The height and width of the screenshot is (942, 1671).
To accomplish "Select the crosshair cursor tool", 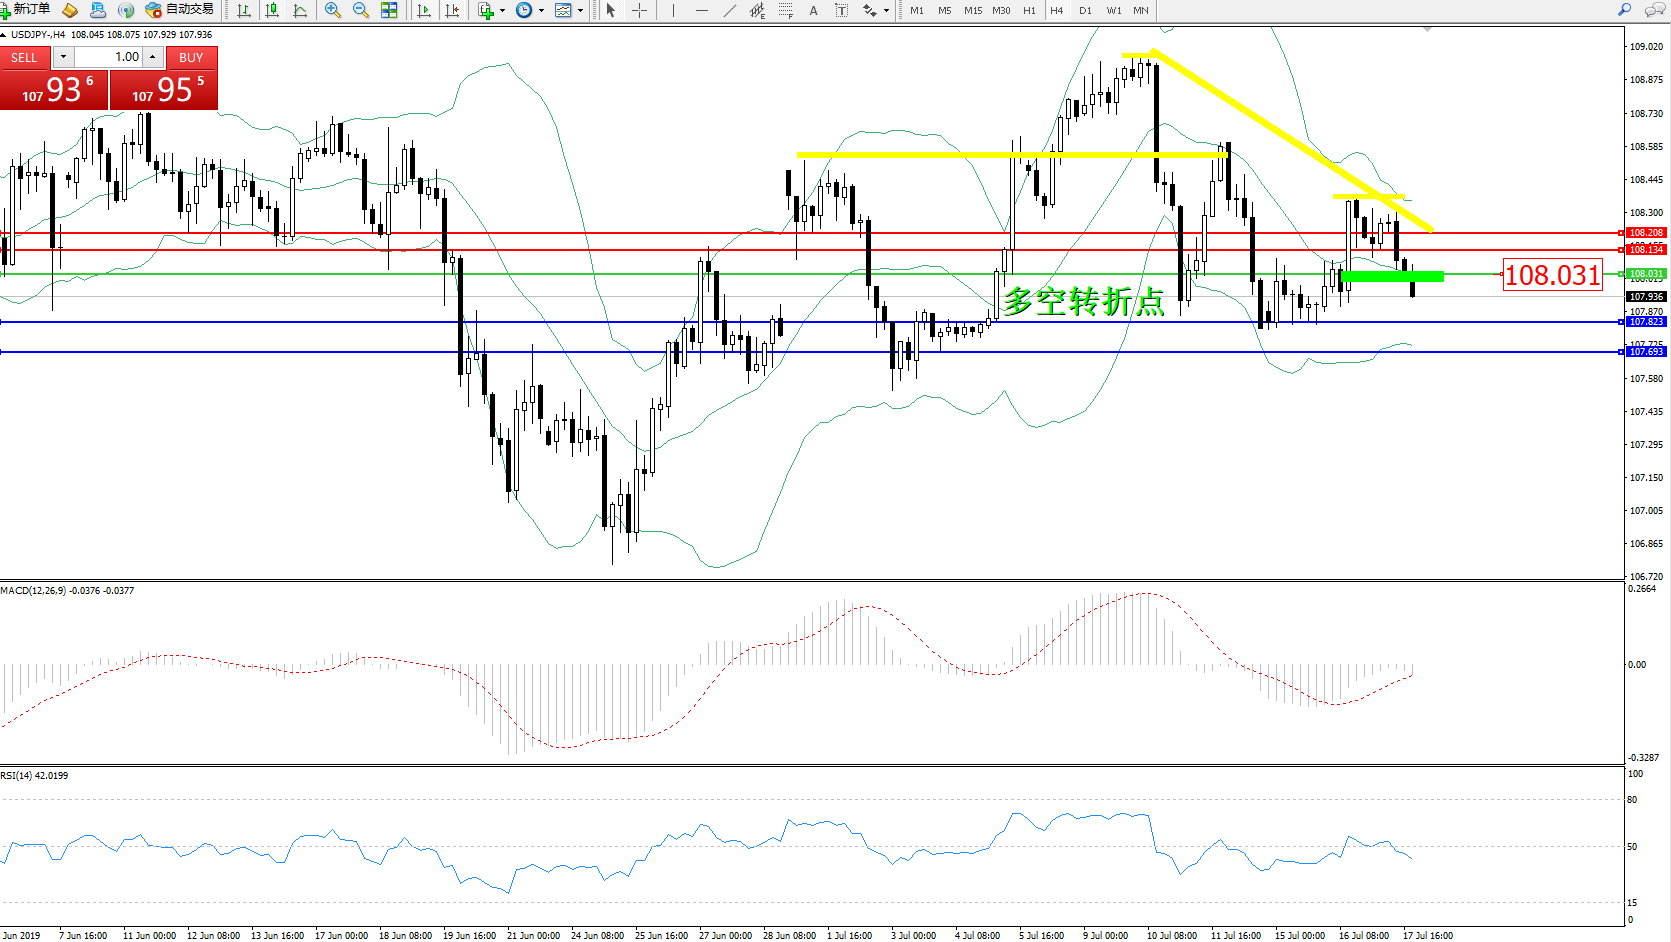I will coord(639,10).
